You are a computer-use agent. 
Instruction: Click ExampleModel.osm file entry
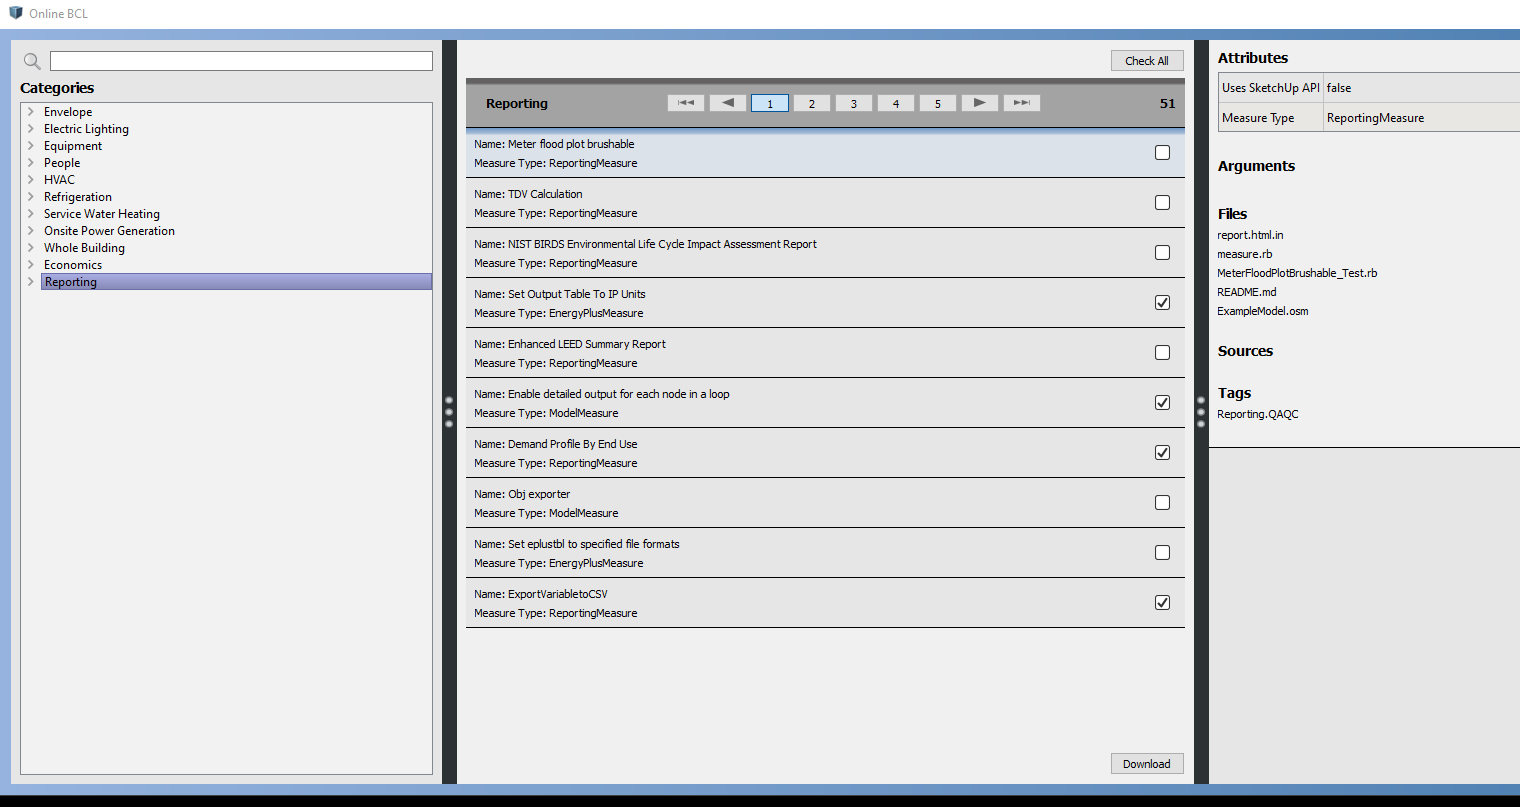coord(1263,311)
